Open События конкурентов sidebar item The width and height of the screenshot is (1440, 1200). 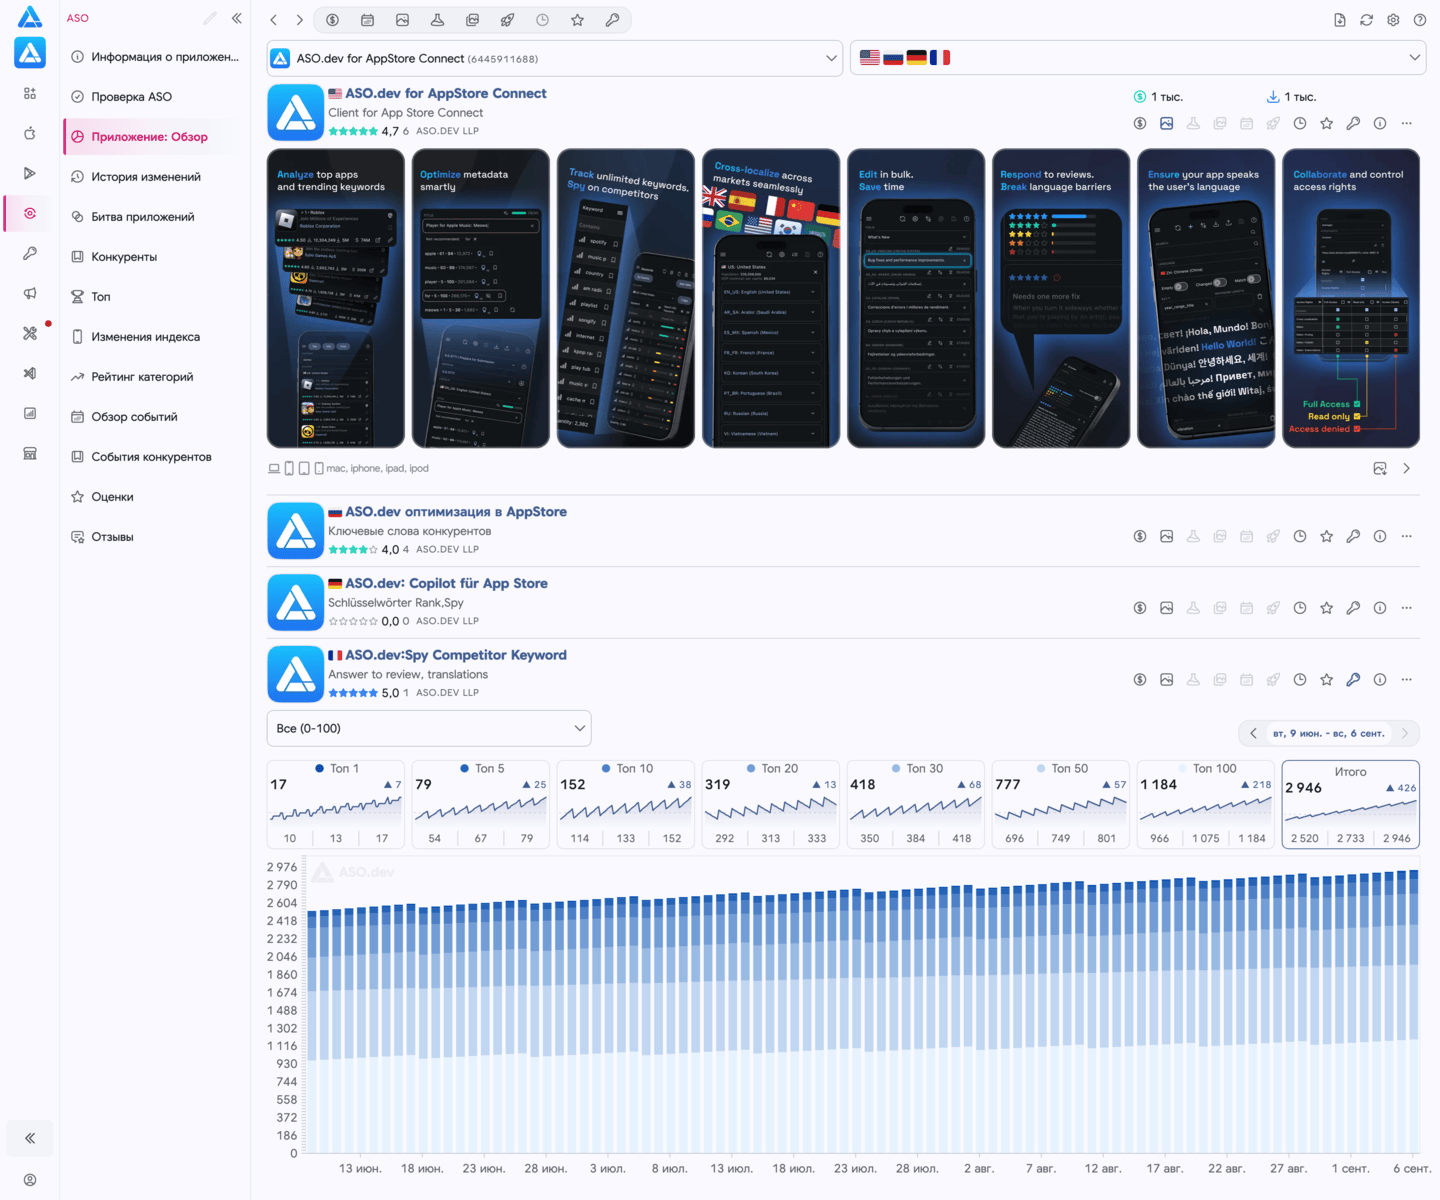[155, 457]
